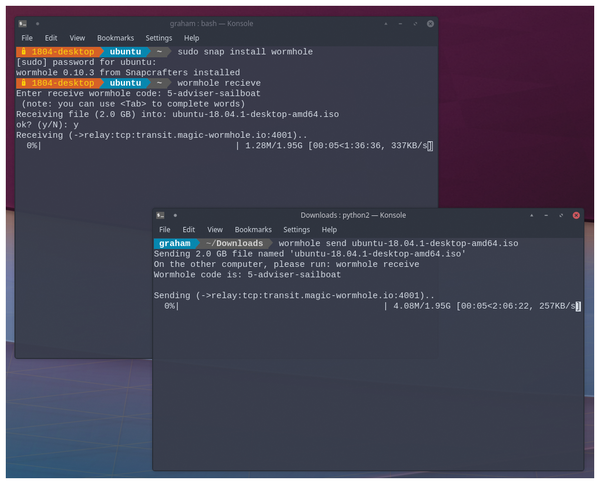Click the 'graham' prompt segment in Downloads terminal
This screenshot has width=600, height=484.
pos(174,243)
